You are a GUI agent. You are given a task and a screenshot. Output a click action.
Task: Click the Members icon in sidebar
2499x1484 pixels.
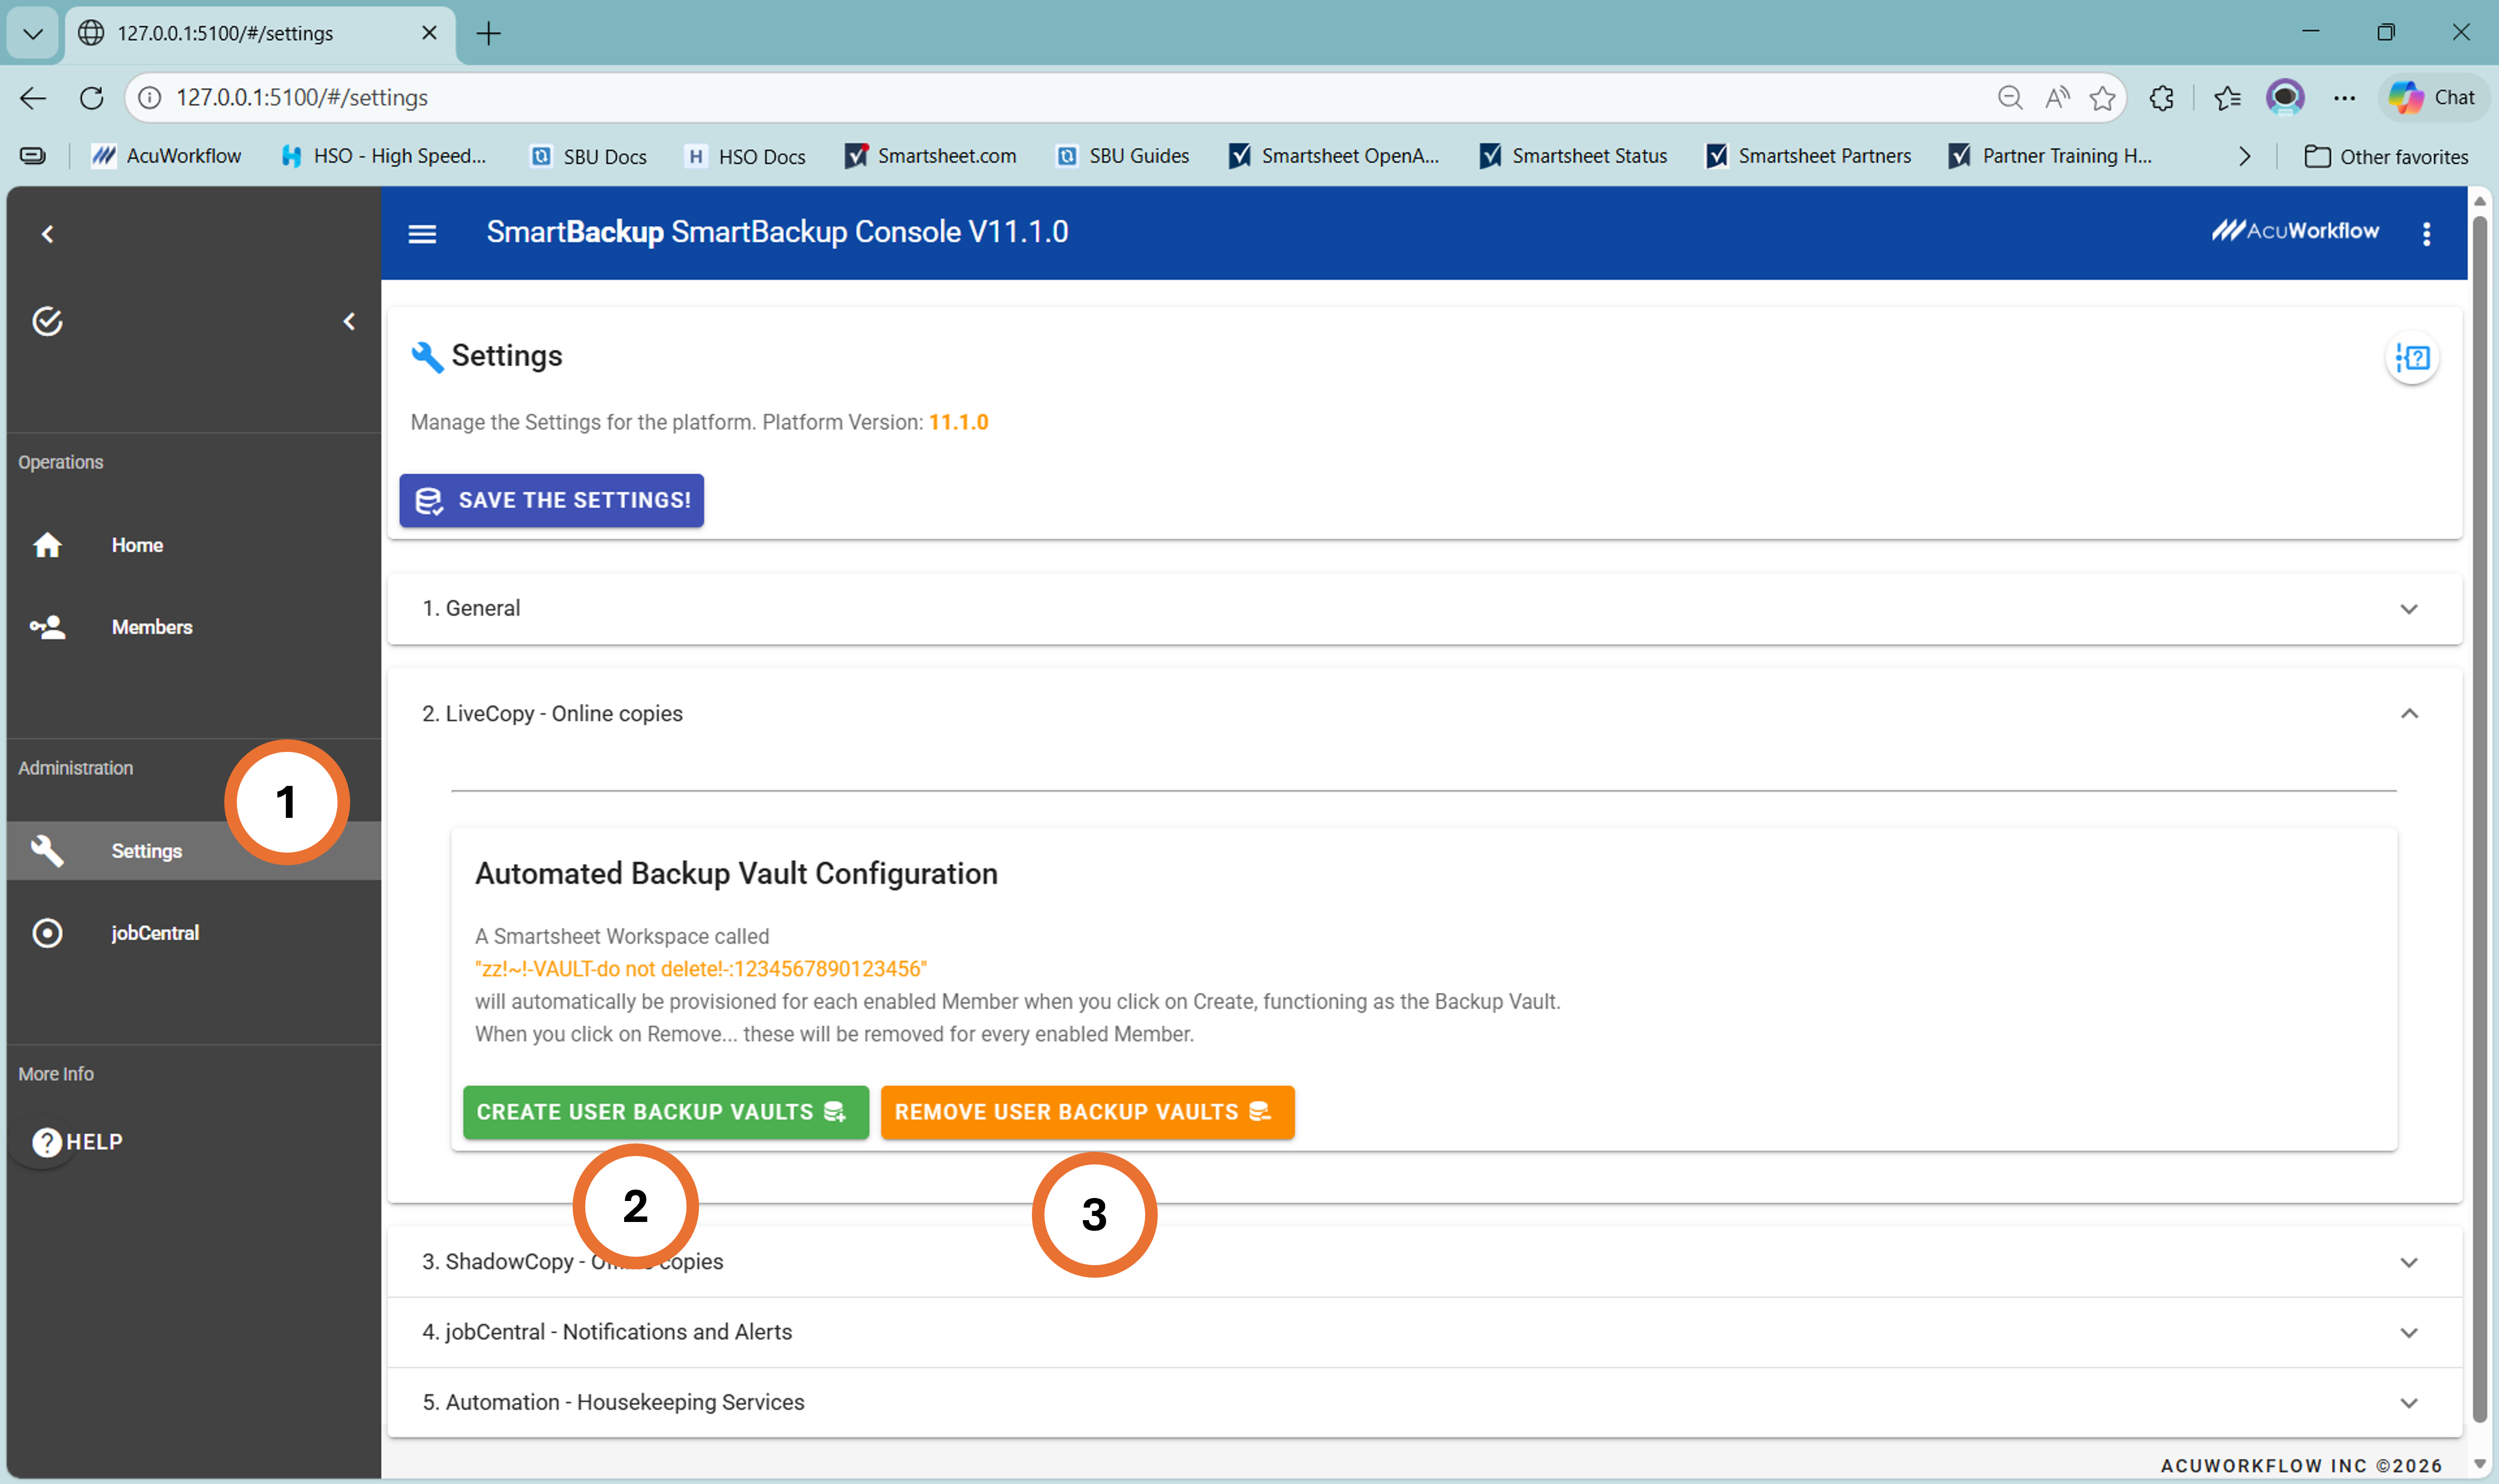[x=47, y=627]
